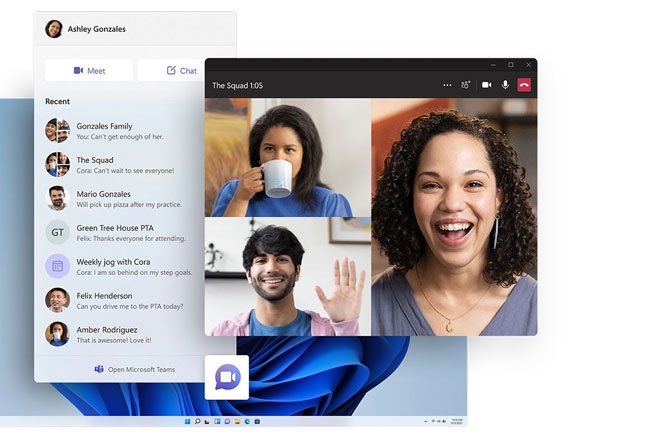650x433 pixels.
Task: Open The Squad chat in Recent list
Action: point(120,164)
